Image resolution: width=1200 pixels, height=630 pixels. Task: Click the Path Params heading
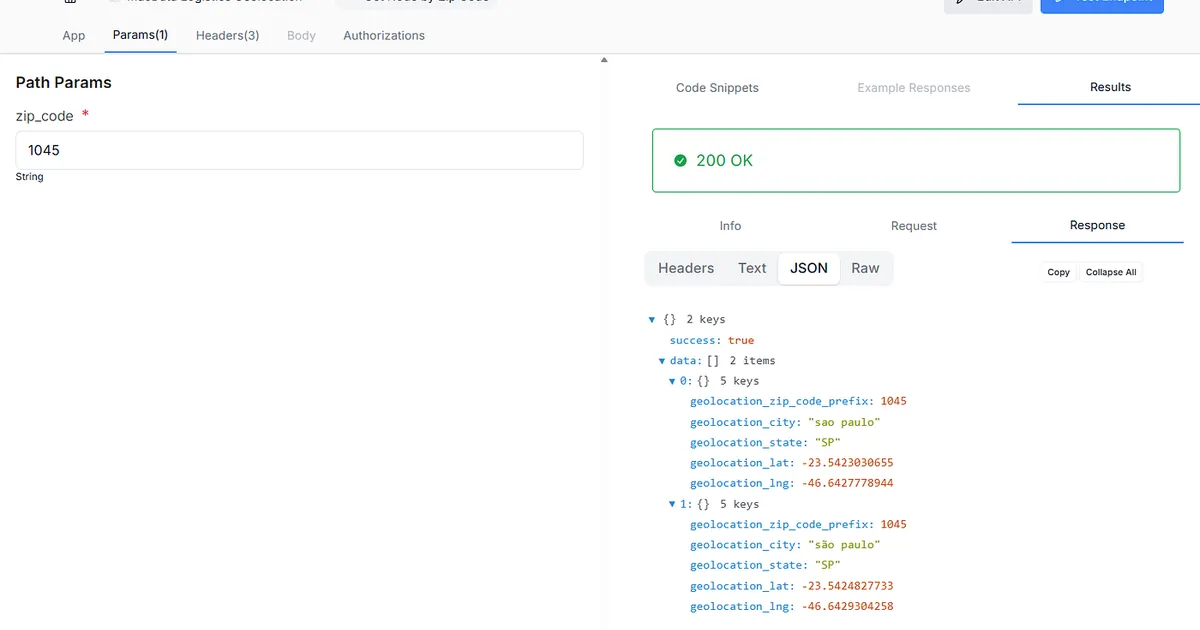pyautogui.click(x=64, y=82)
